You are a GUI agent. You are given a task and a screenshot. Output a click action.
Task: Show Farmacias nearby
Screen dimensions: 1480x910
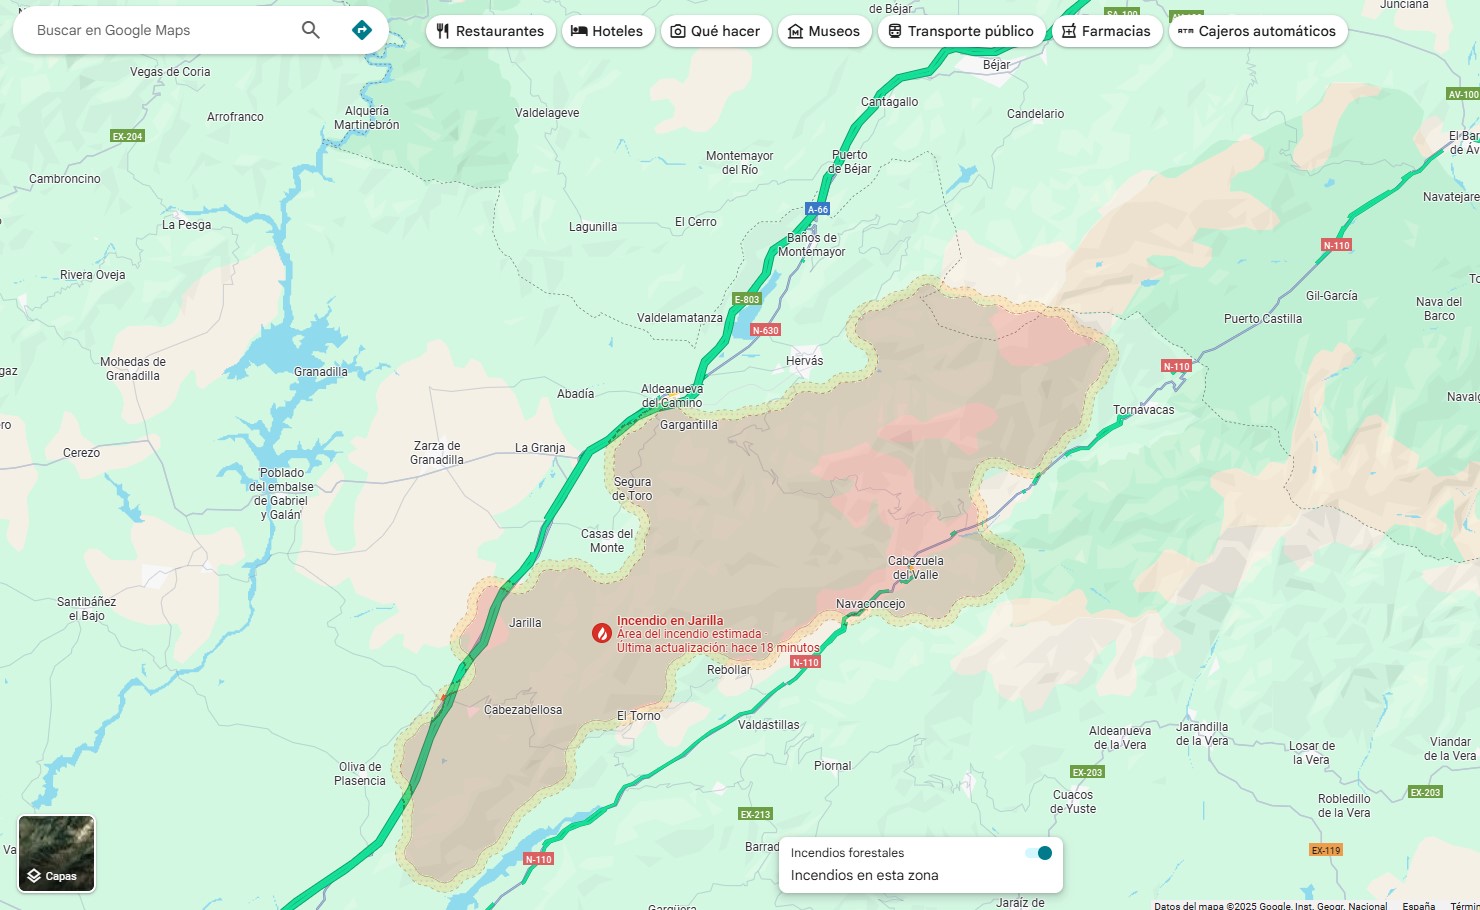[1107, 31]
